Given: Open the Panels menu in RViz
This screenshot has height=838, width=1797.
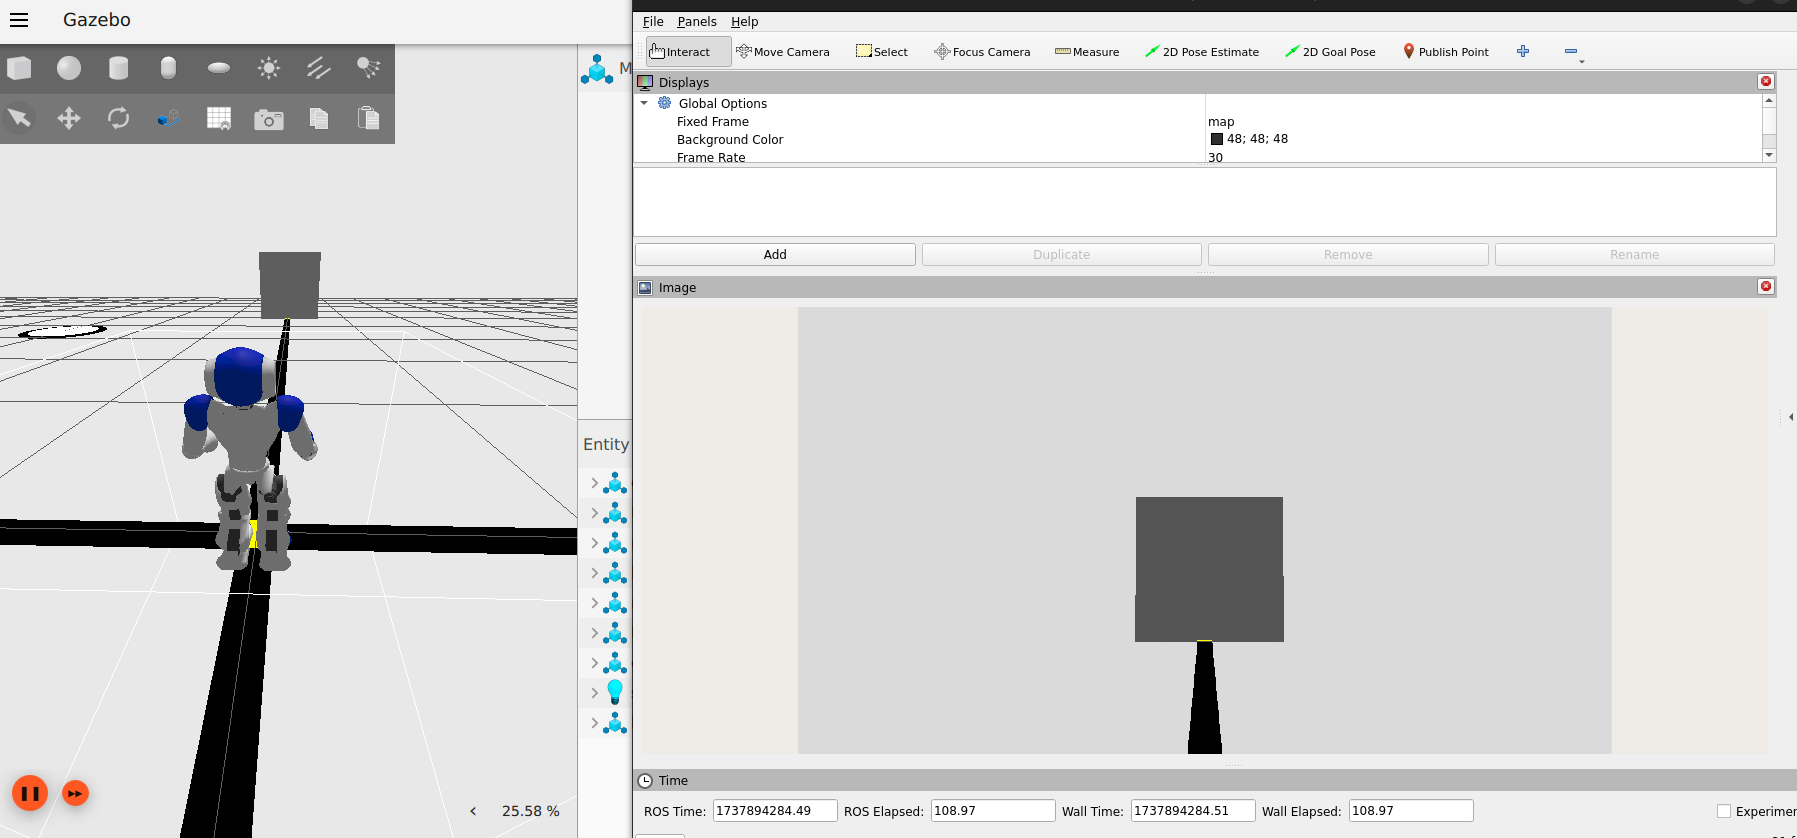Looking at the screenshot, I should [697, 21].
